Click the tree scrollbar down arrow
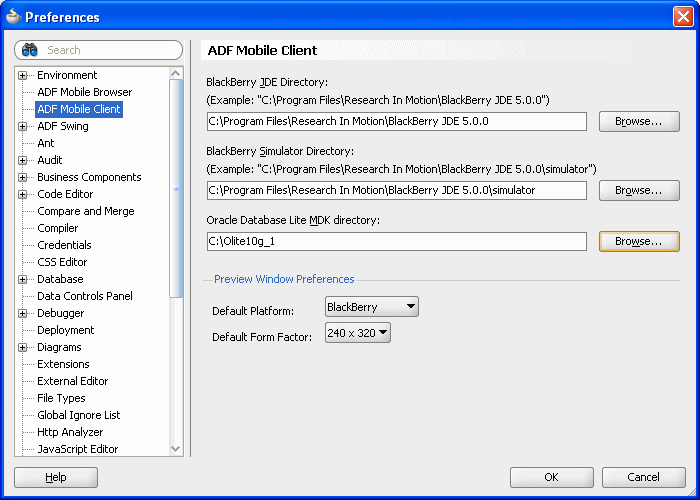This screenshot has height=500, width=700. pyautogui.click(x=176, y=449)
